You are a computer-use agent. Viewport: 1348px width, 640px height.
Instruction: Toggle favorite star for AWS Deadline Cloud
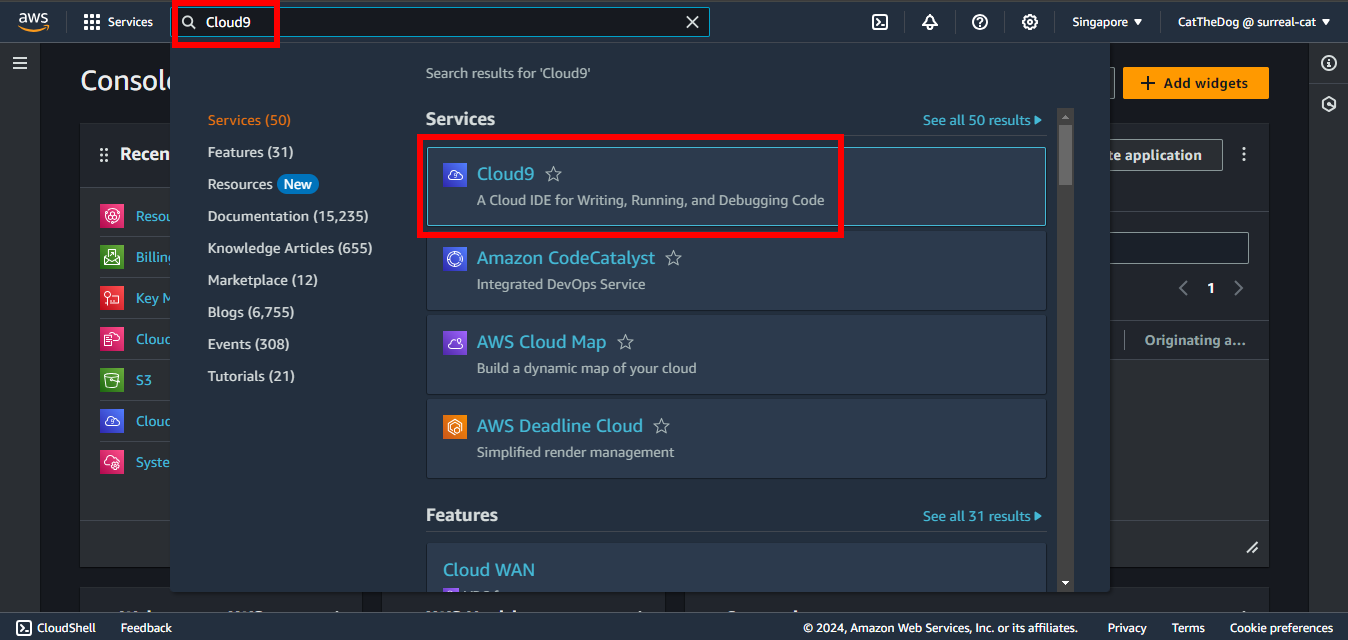tap(661, 426)
